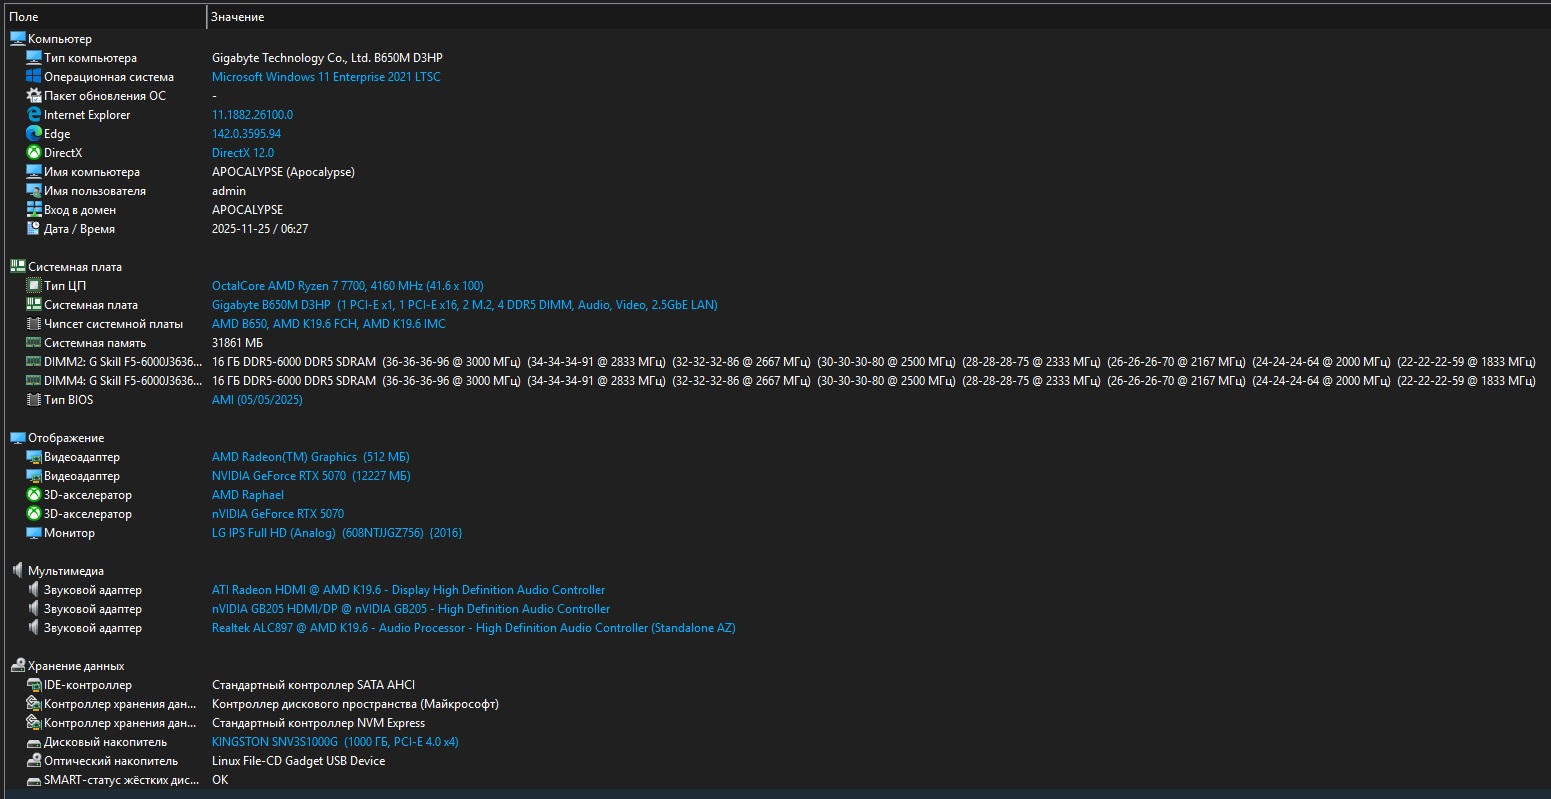The width and height of the screenshot is (1551, 799).
Task: Open the LG IPS Full HD (Analog) monitor link
Action: [337, 533]
